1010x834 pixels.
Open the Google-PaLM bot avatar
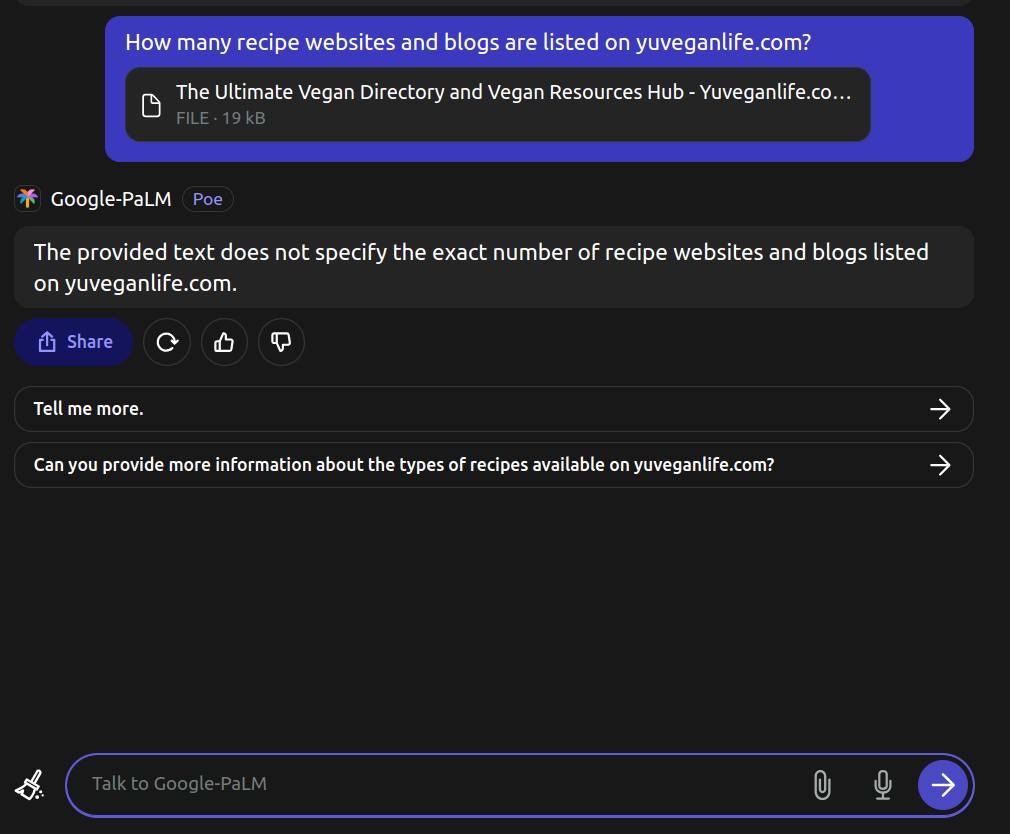28,199
